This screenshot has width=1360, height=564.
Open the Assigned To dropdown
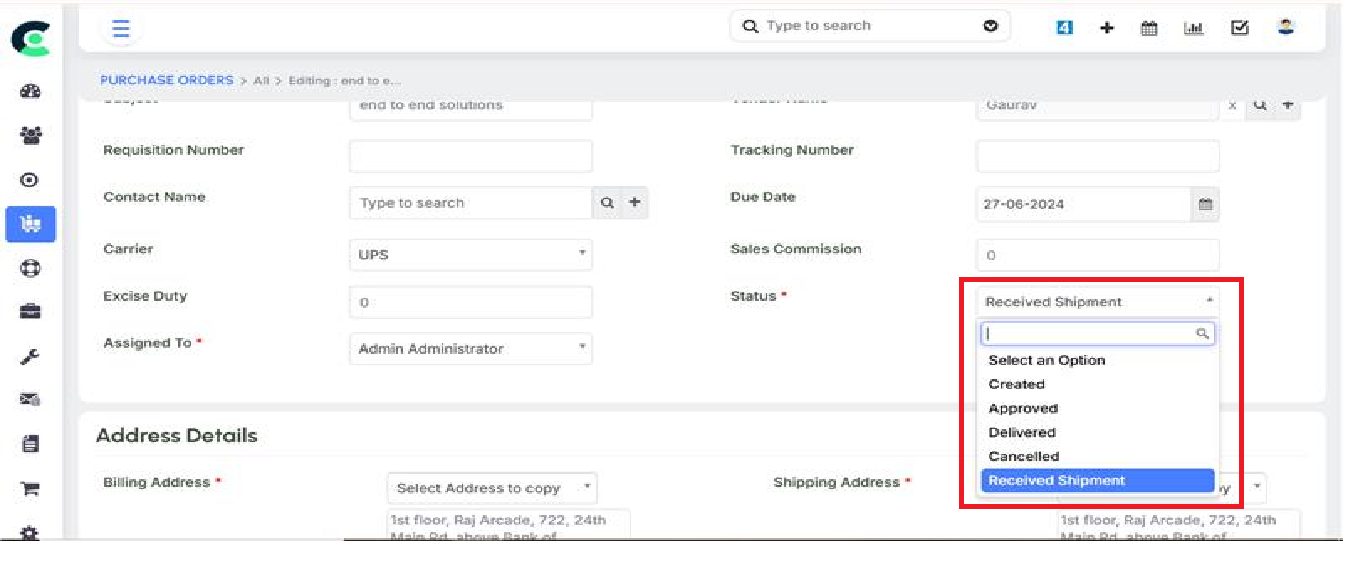tap(470, 349)
